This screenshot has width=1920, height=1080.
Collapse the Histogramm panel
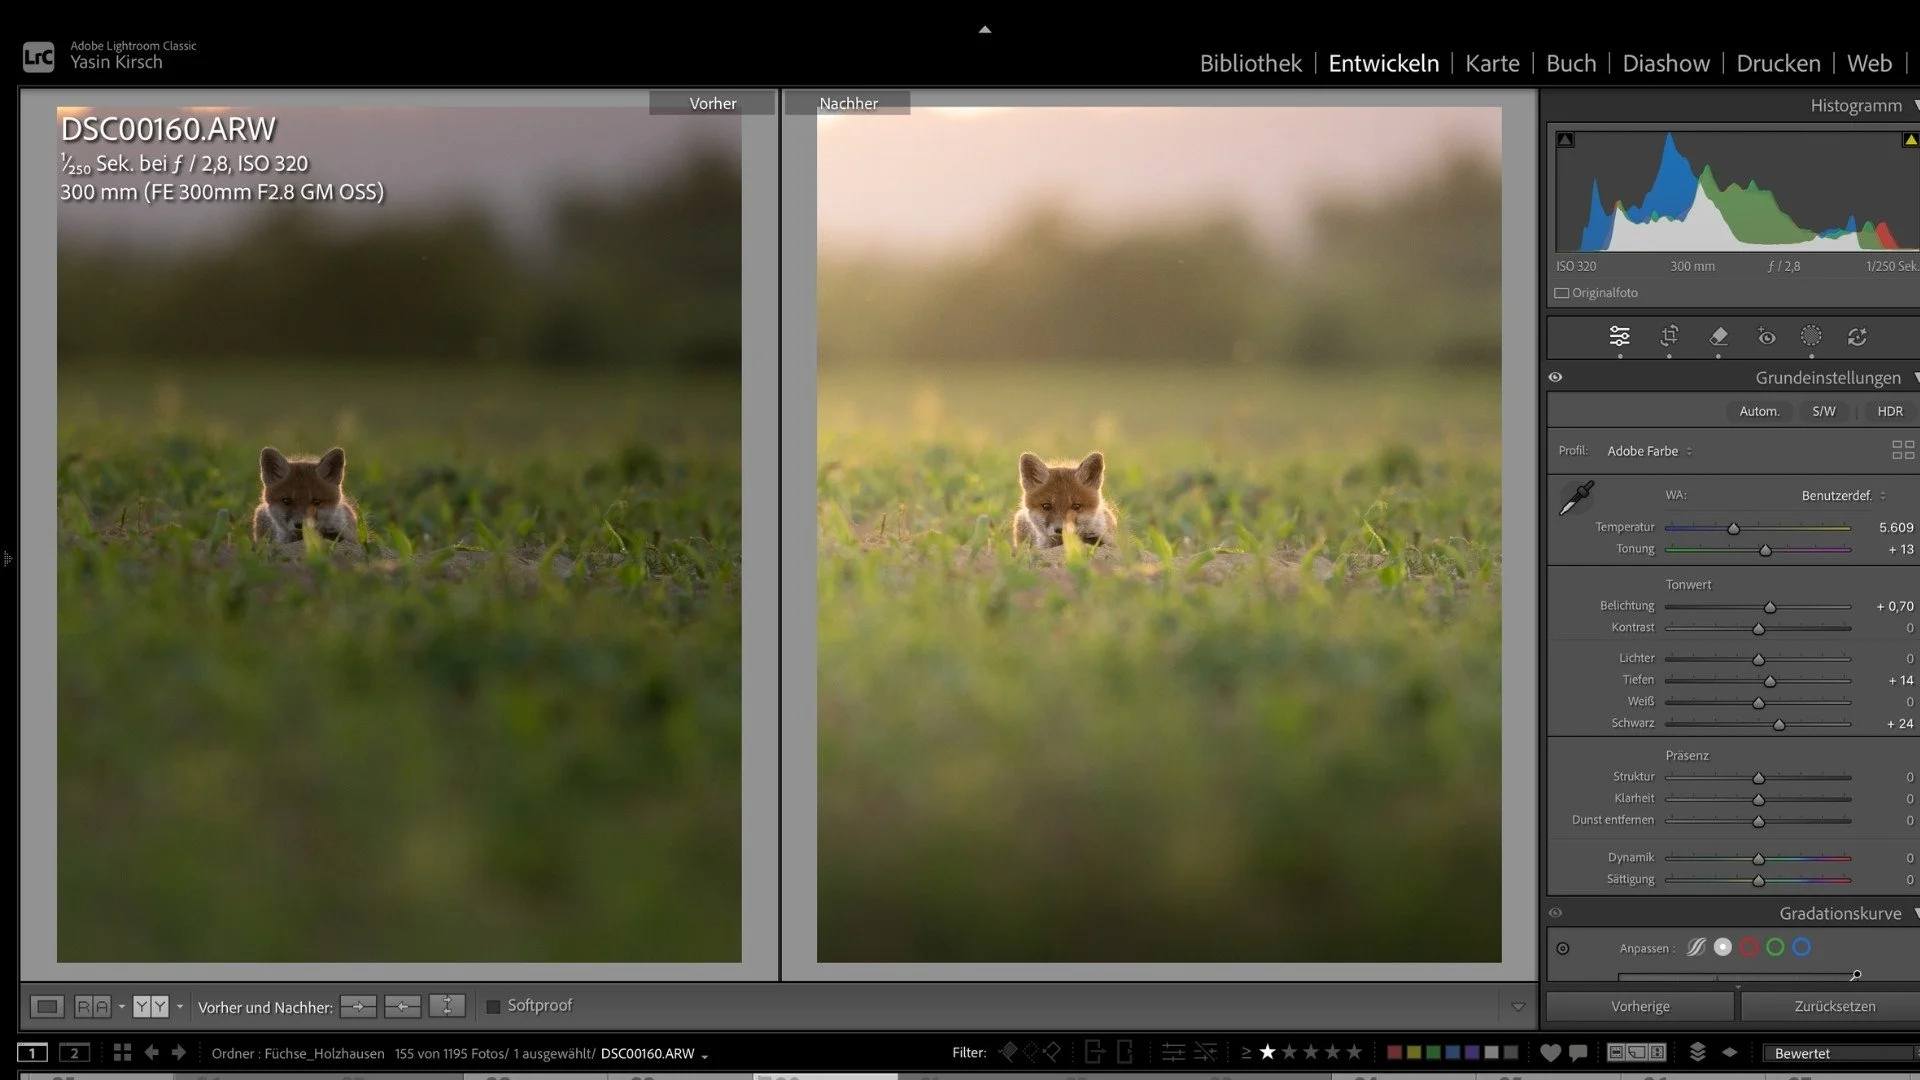click(1915, 105)
